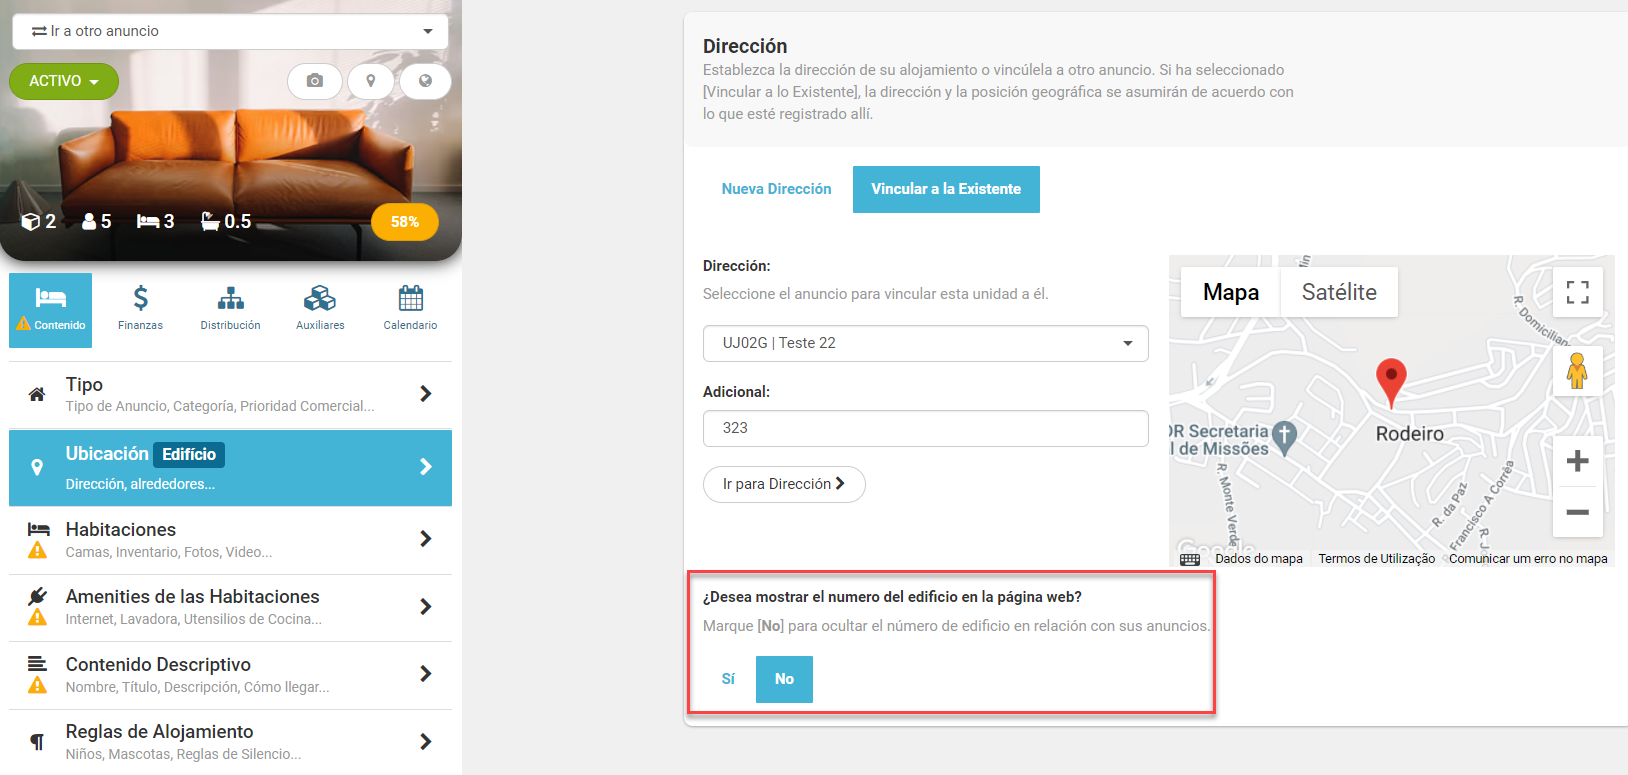Open the photo camera button on listing image
This screenshot has width=1628, height=775.
coord(315,81)
